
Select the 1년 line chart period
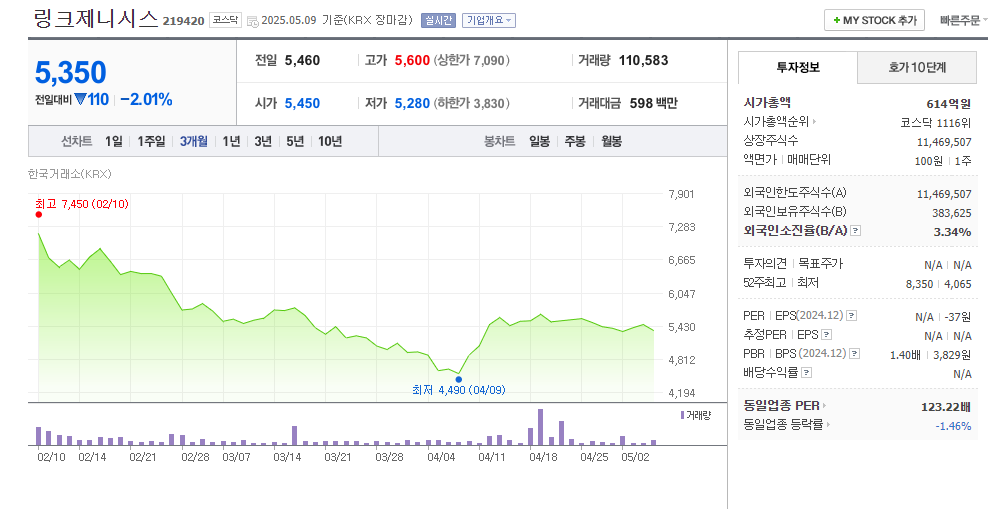[x=231, y=141]
